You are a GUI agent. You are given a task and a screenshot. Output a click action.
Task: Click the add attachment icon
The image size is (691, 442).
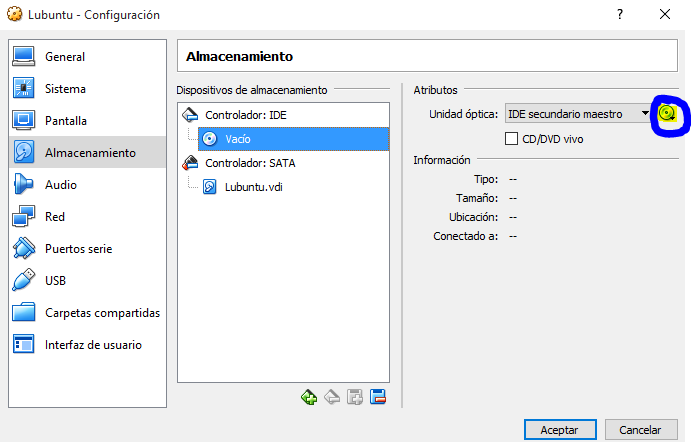click(355, 397)
